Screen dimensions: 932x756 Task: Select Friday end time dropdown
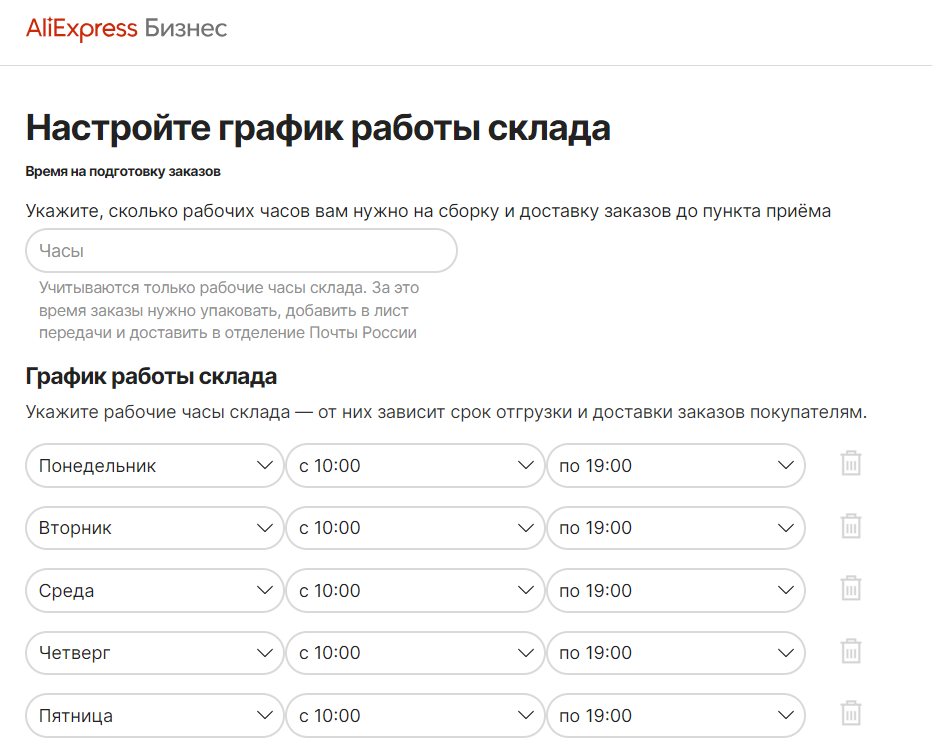point(675,716)
